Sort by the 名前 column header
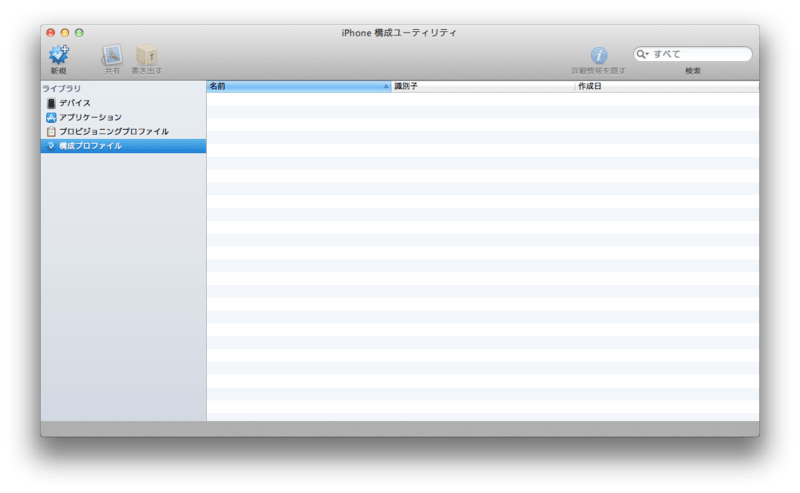 tap(290, 87)
